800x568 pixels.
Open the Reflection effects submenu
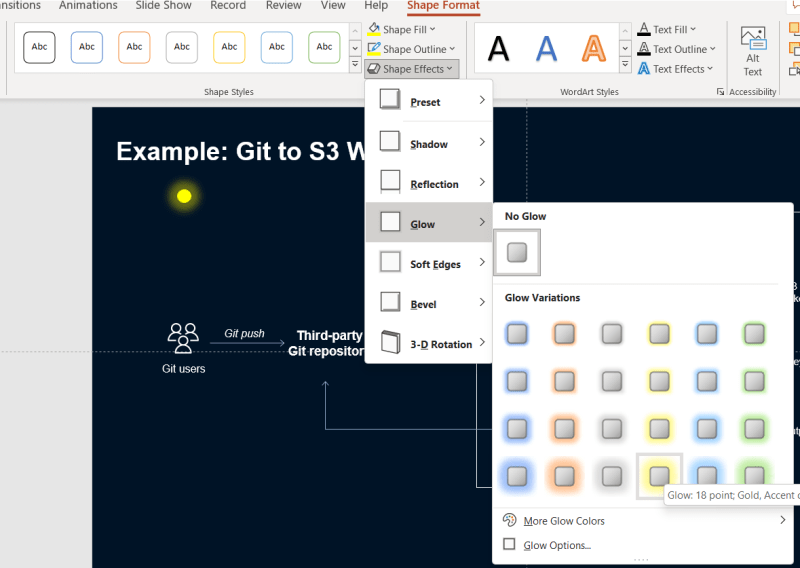click(429, 183)
